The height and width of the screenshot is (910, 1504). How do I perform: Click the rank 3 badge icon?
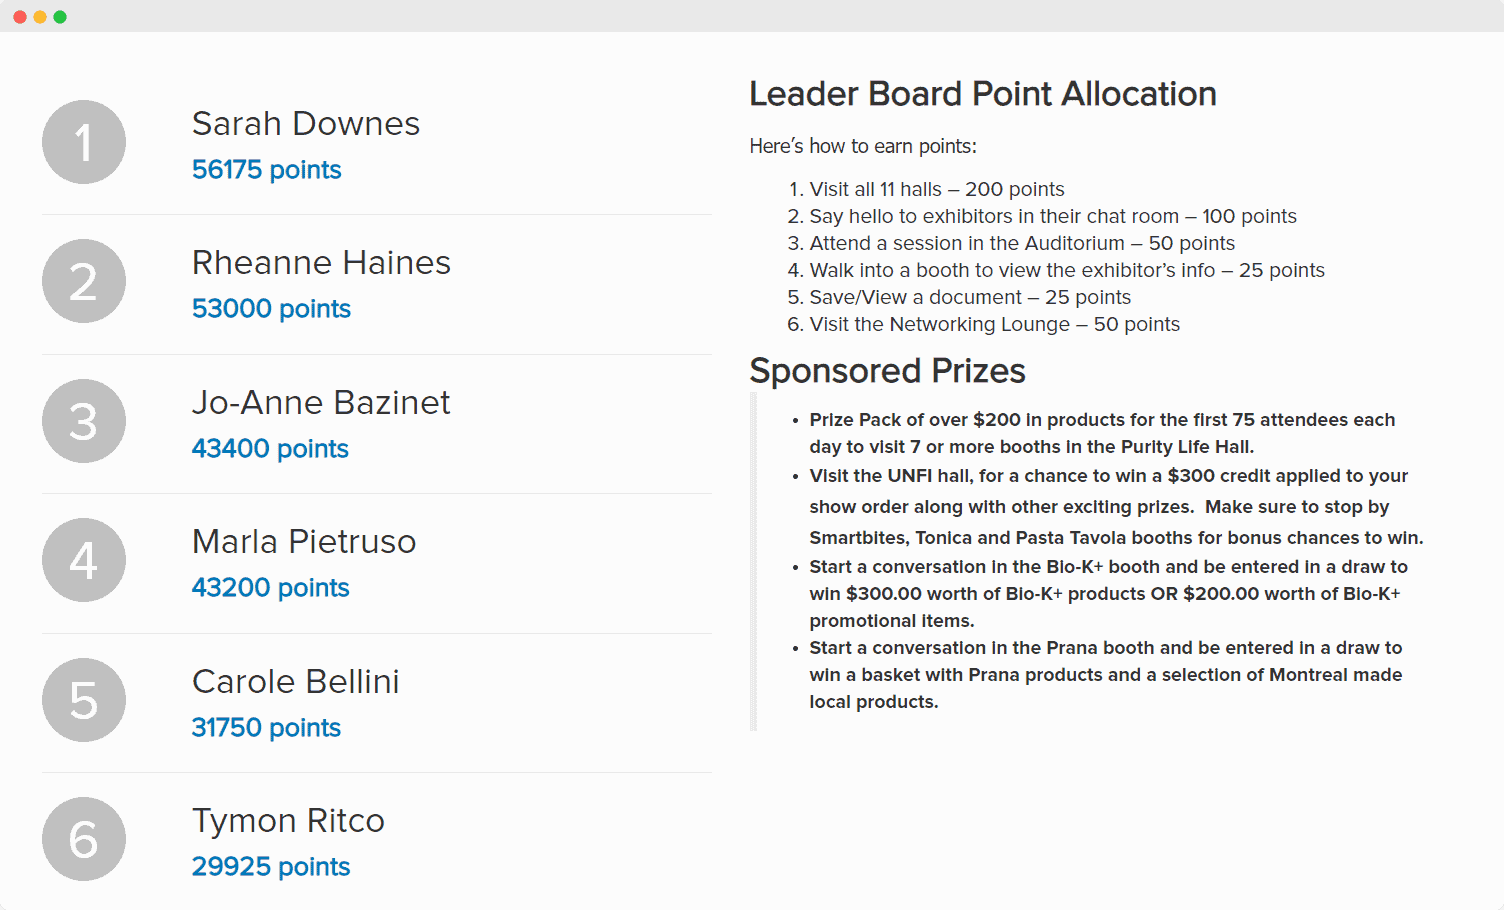tap(83, 420)
